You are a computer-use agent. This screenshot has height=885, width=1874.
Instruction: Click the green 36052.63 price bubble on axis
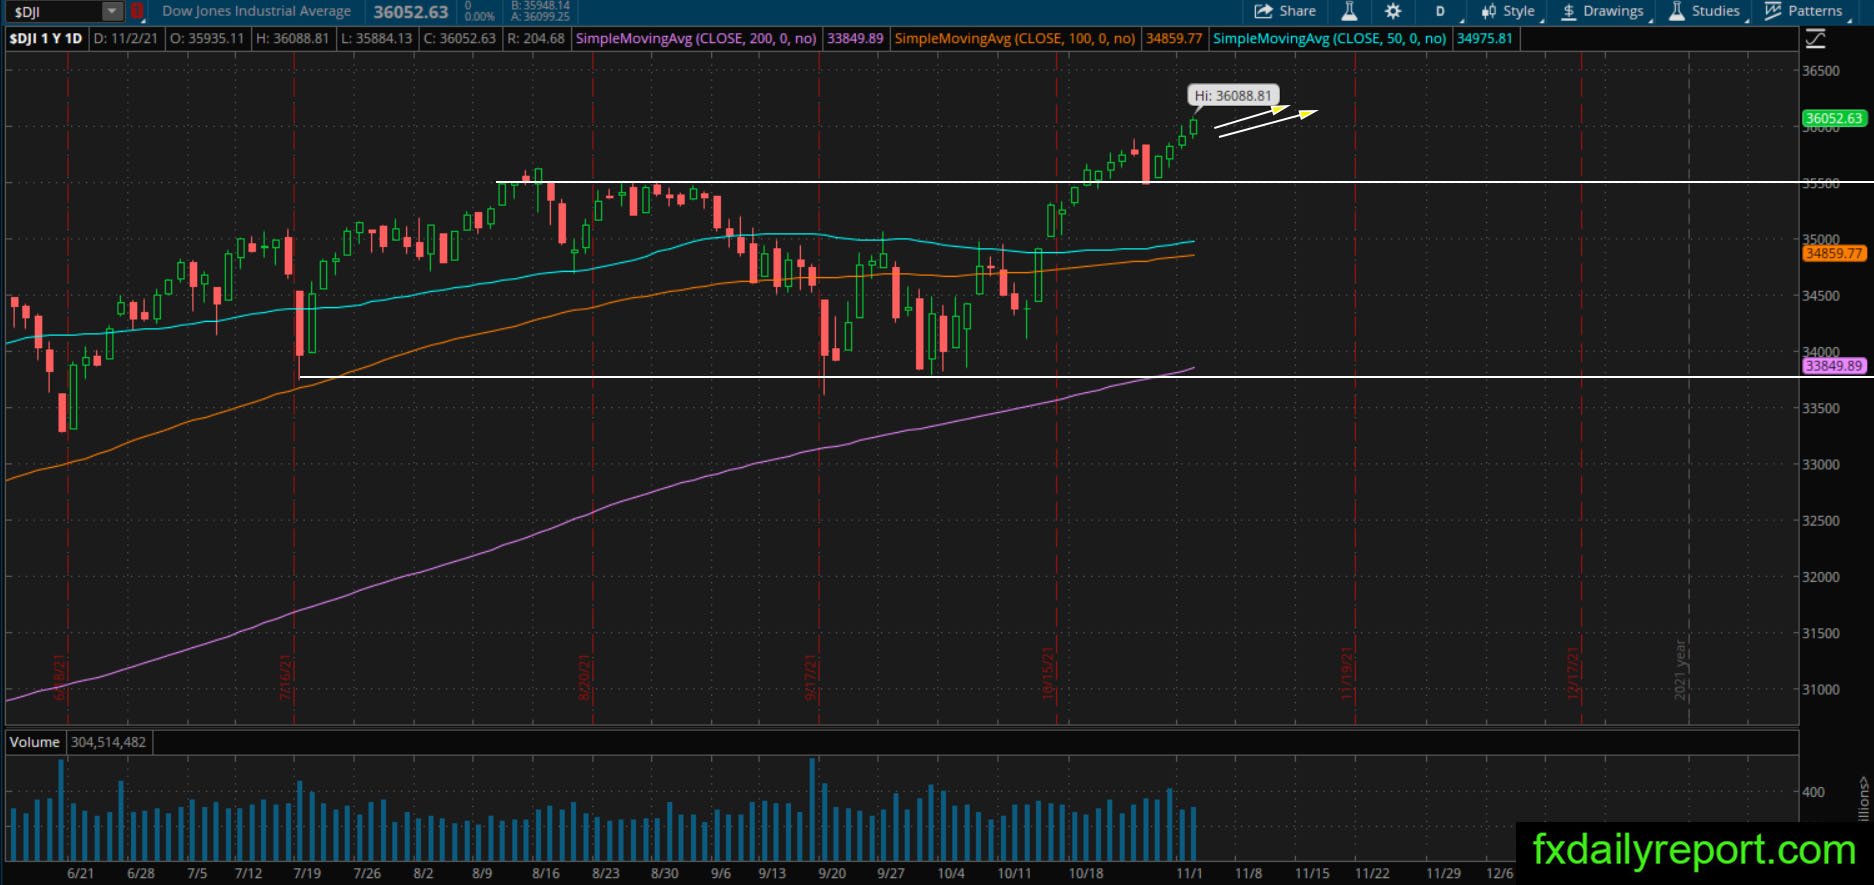pyautogui.click(x=1834, y=118)
